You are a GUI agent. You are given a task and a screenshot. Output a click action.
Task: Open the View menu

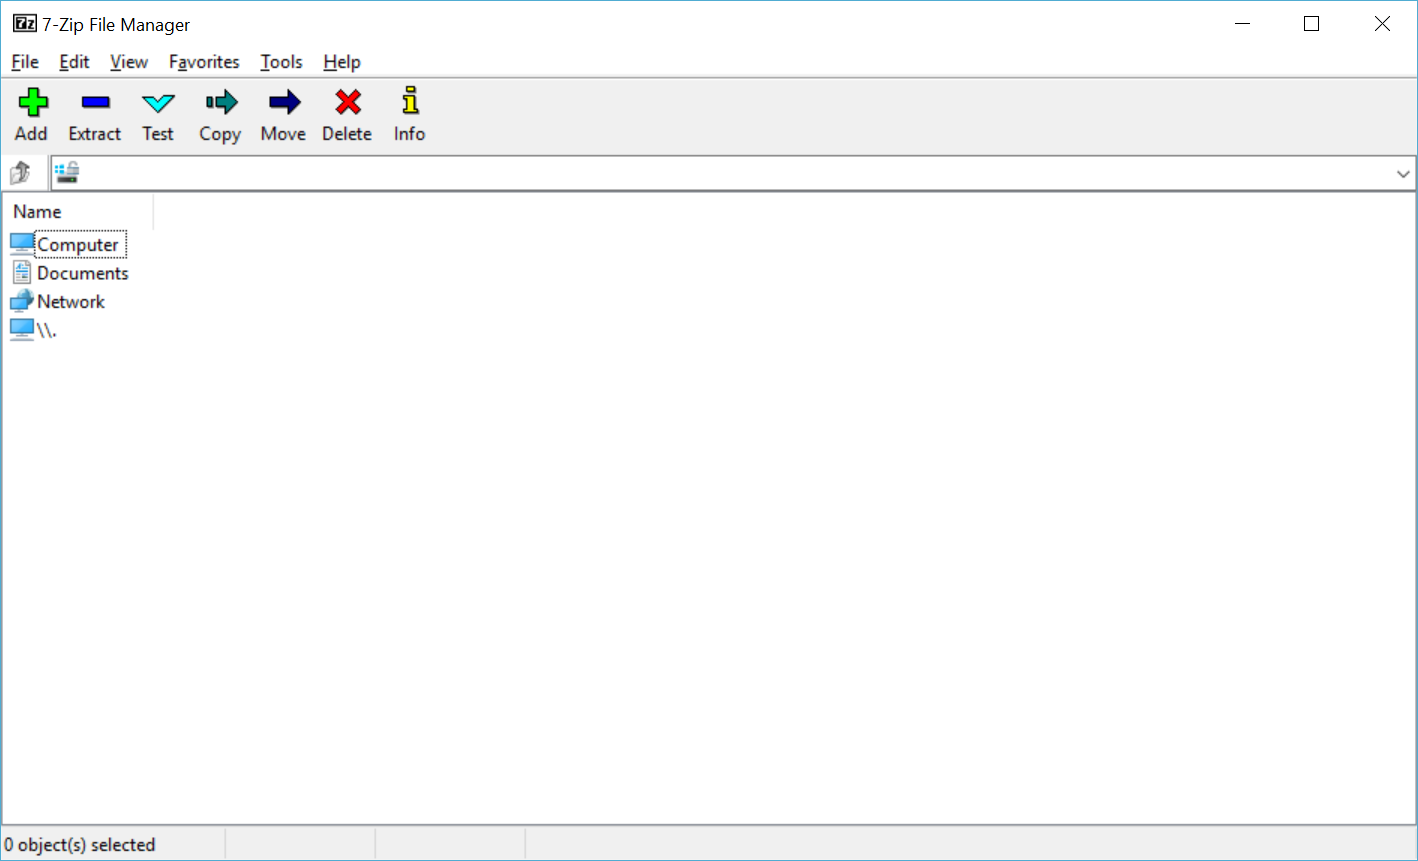[129, 62]
